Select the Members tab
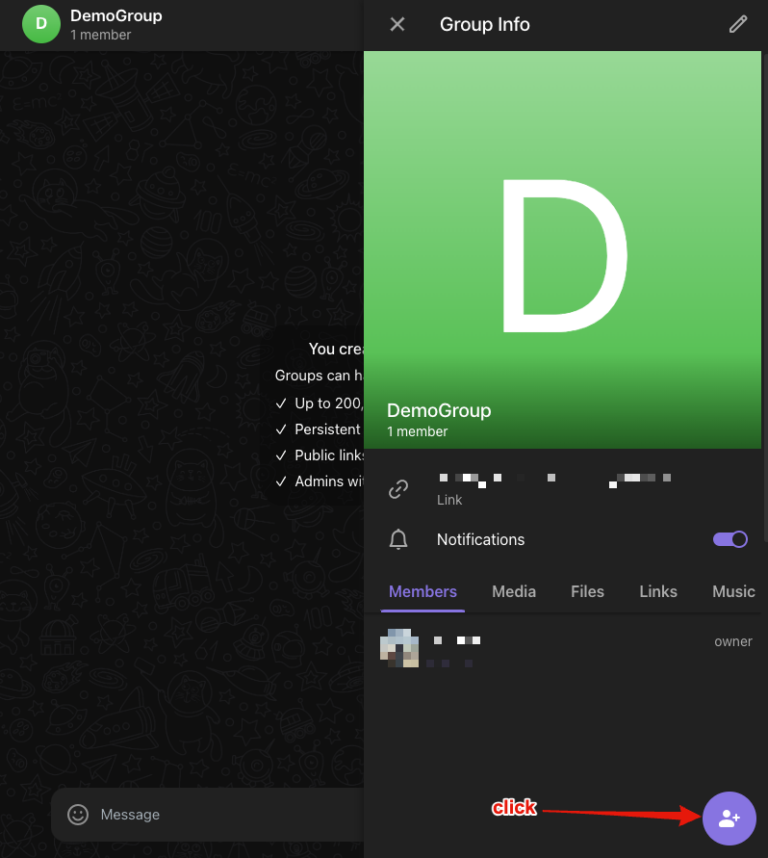This screenshot has width=768, height=858. tap(422, 591)
